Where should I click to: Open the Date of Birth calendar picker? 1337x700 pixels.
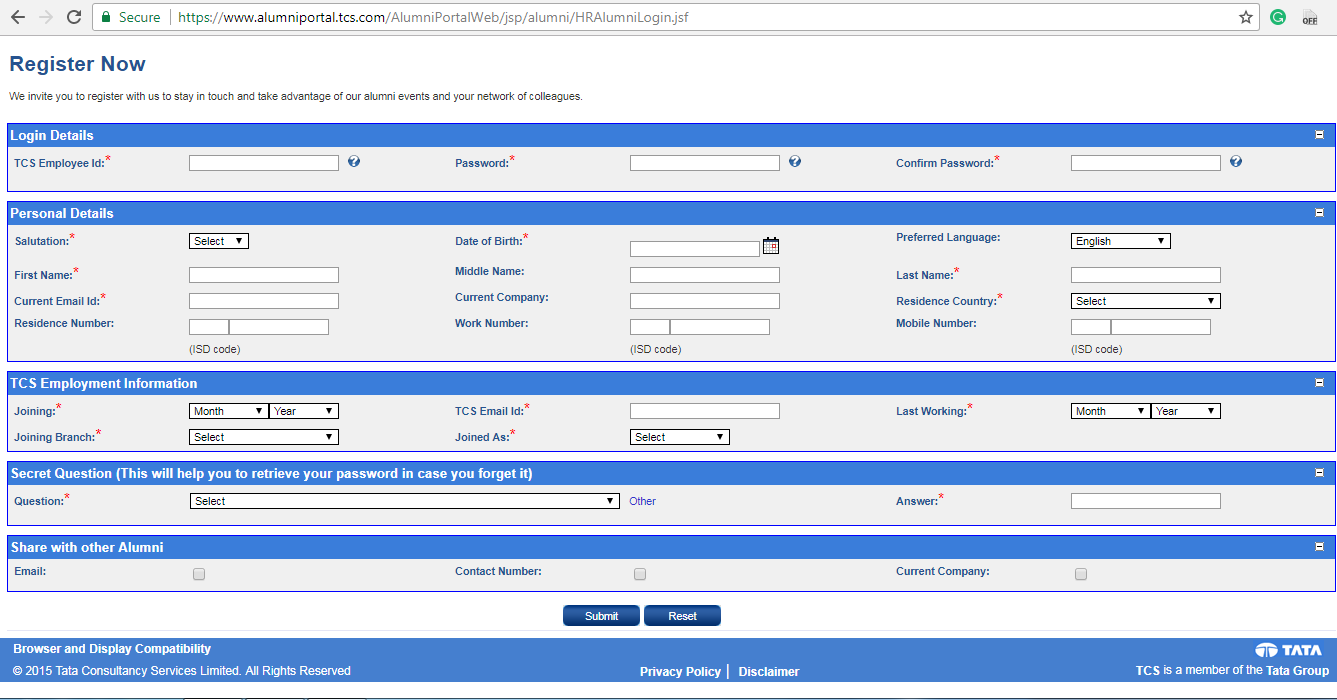771,246
